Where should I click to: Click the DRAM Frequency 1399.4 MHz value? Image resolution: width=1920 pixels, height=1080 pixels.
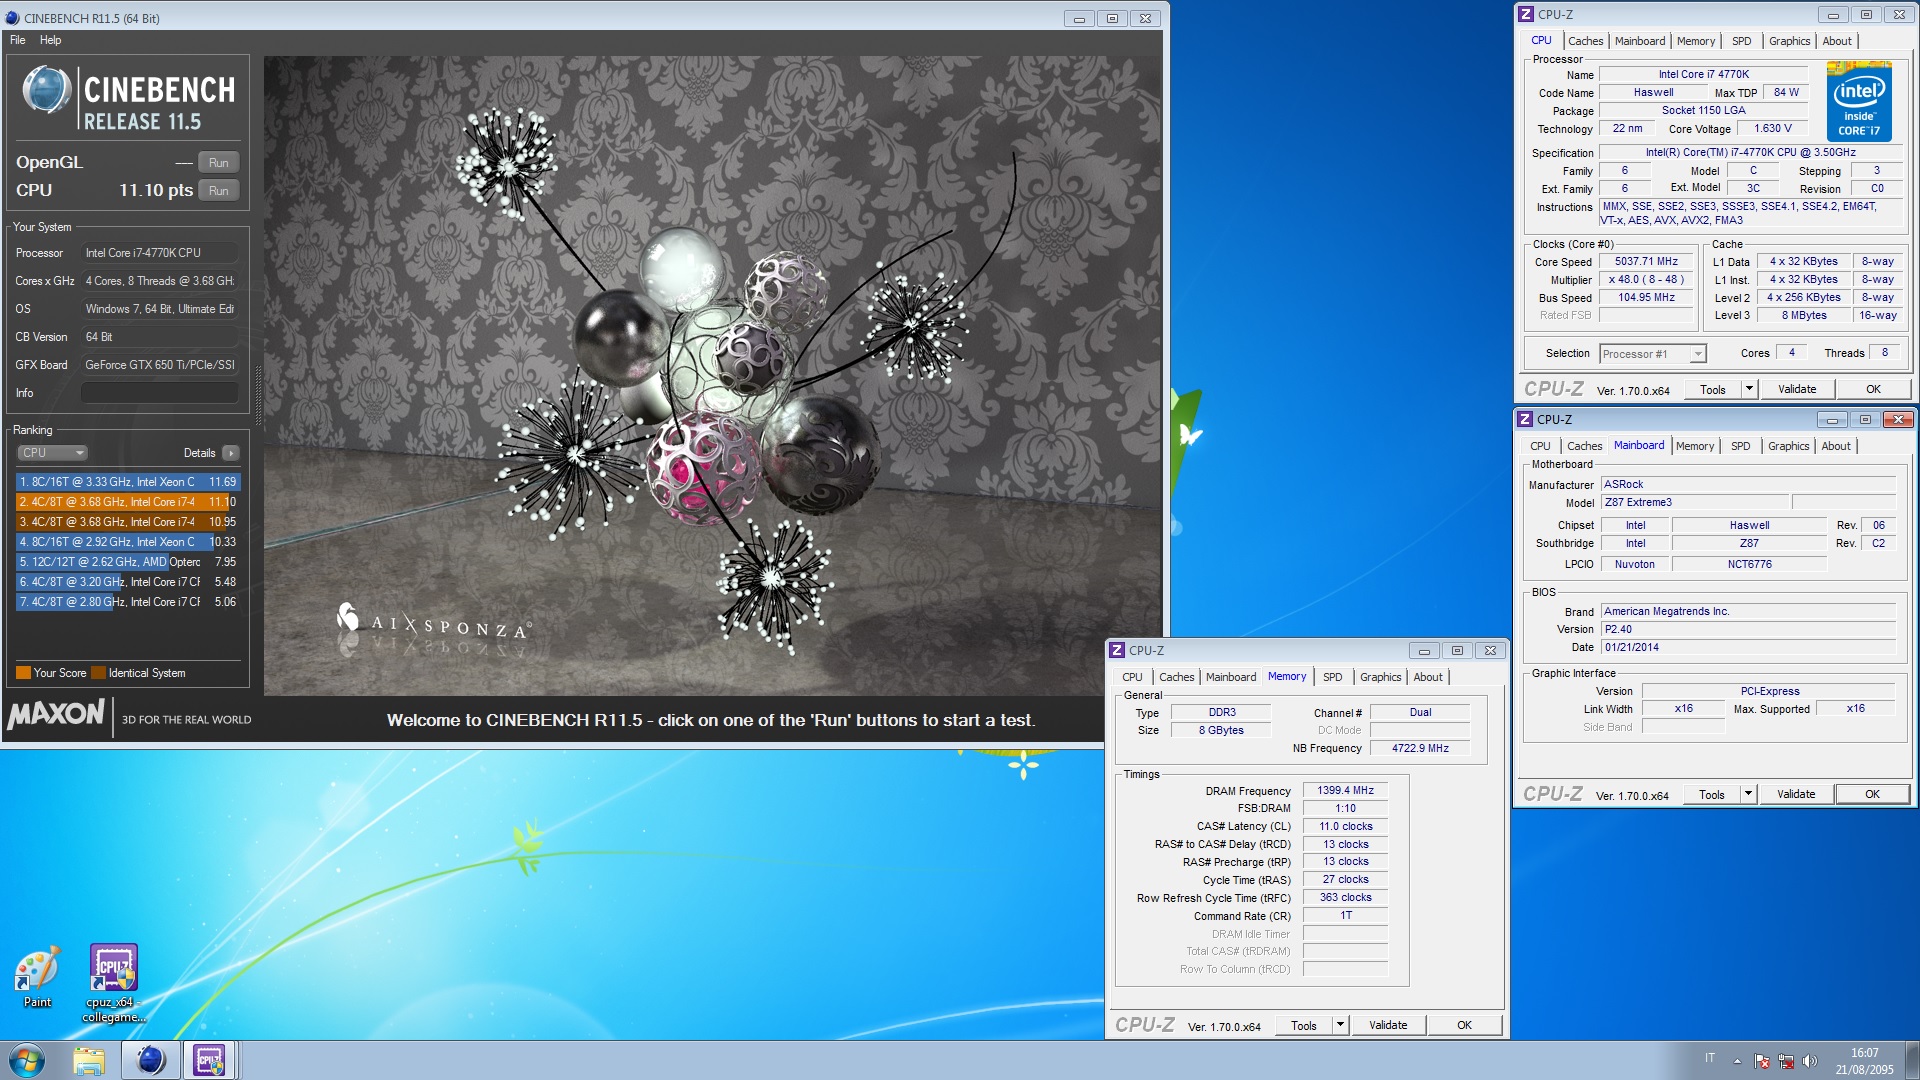1345,791
